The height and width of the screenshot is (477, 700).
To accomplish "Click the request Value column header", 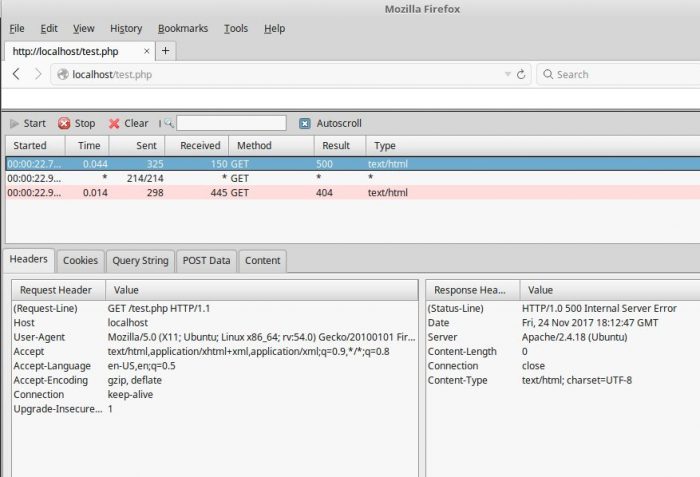I will point(262,290).
